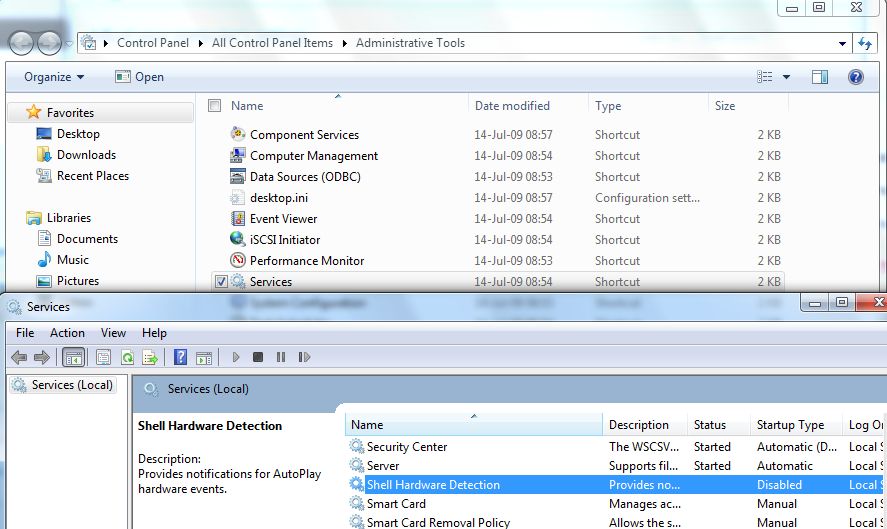The width and height of the screenshot is (887, 529).
Task: Uncheck the Services shortcut checkbox
Action: tap(221, 281)
